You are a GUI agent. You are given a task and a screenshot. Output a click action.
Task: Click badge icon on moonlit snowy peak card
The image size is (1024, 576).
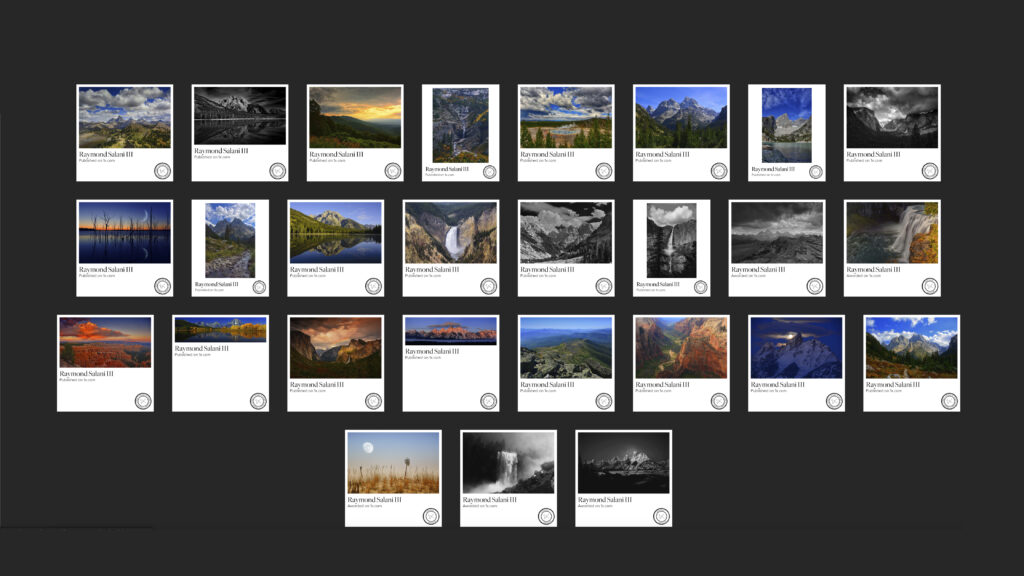[x=834, y=401]
